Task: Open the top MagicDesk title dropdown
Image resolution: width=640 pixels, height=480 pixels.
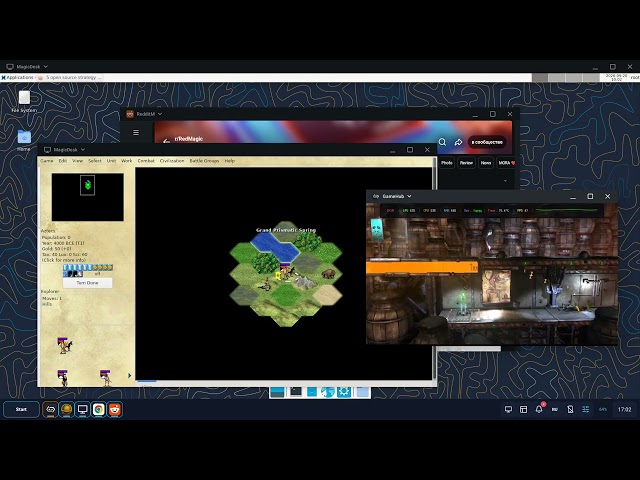Action: pyautogui.click(x=46, y=67)
